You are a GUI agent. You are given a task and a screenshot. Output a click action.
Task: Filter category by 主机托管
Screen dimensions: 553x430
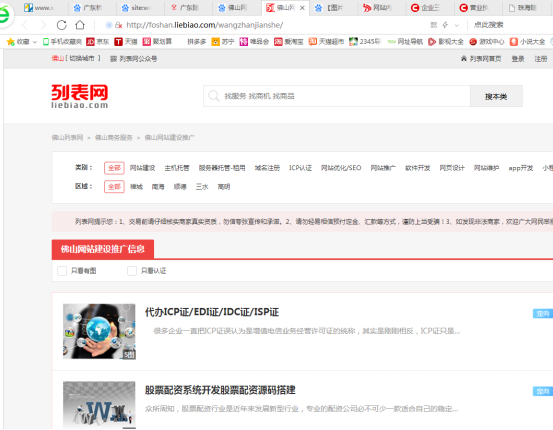click(177, 168)
